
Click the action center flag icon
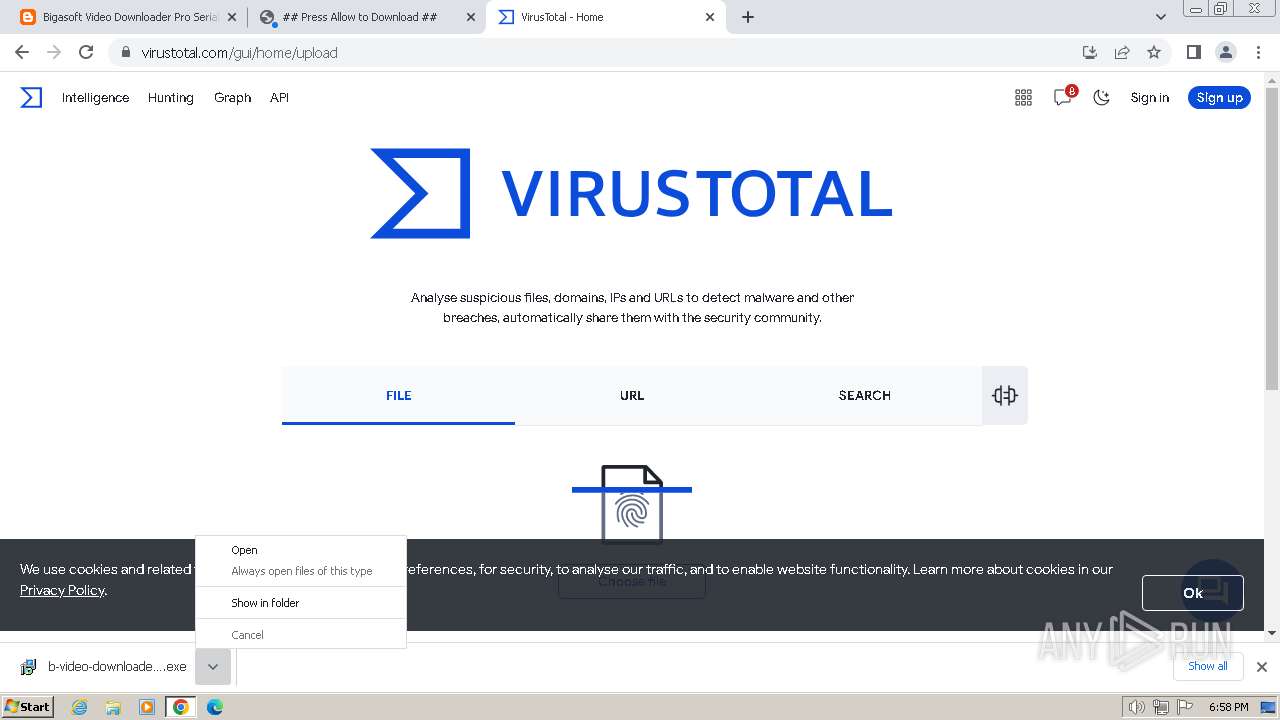(1184, 707)
